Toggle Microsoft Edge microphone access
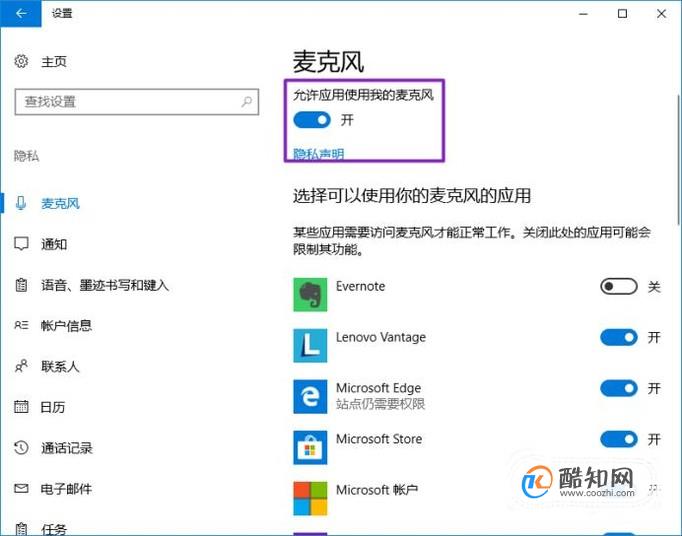Image resolution: width=682 pixels, height=536 pixels. tap(618, 388)
